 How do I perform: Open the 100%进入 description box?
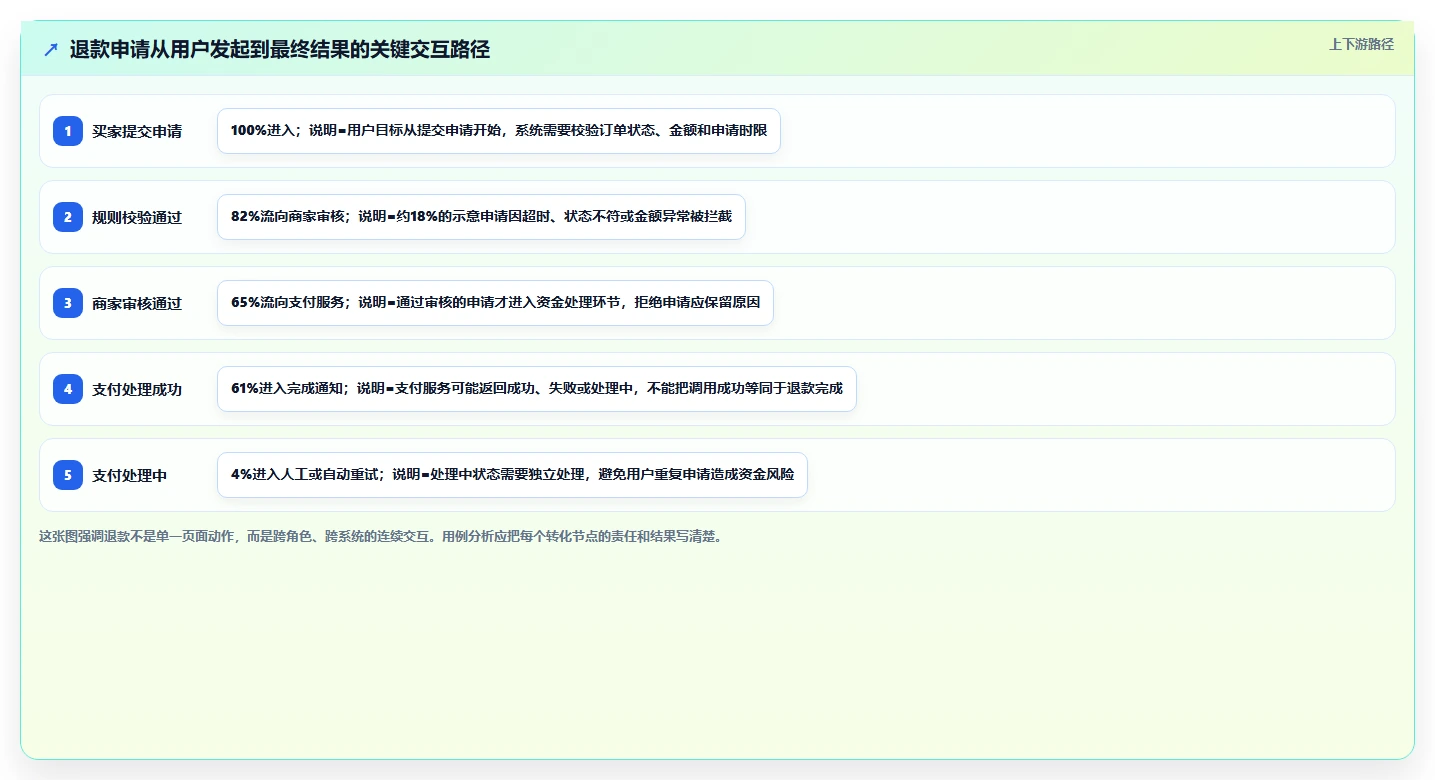[x=499, y=131]
